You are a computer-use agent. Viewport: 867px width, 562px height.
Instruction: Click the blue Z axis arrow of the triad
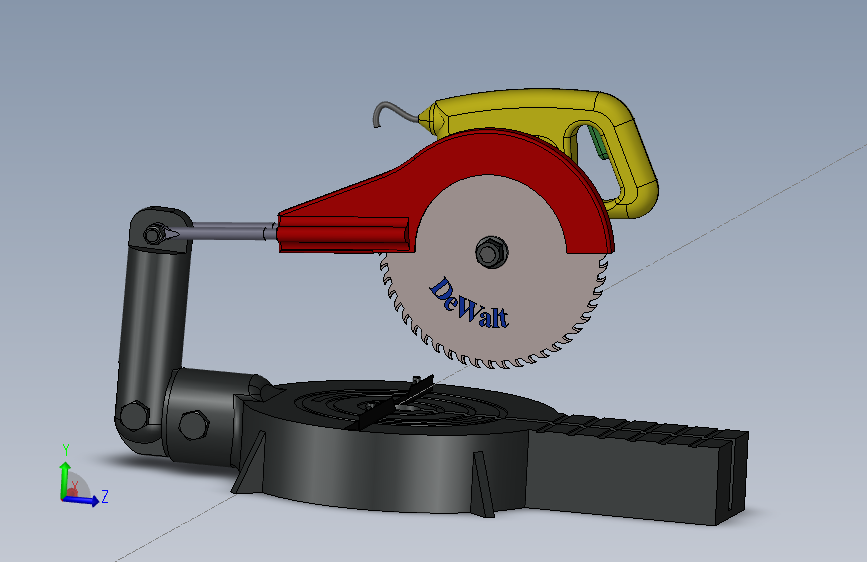81,499
